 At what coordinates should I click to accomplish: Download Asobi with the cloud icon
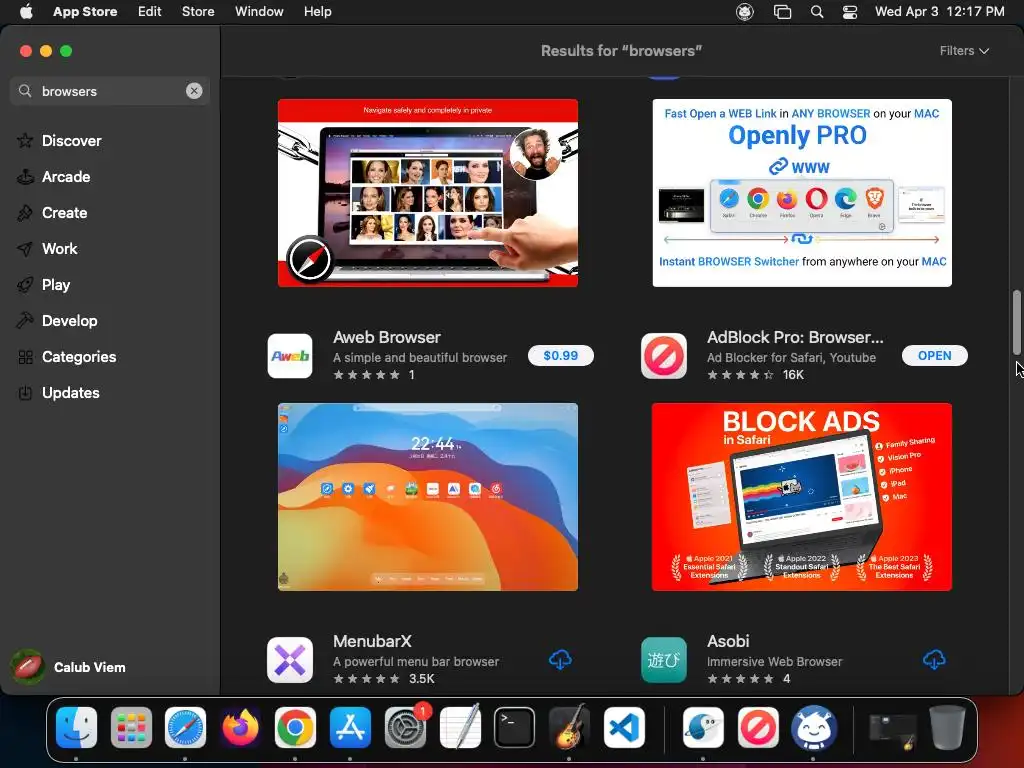[x=935, y=660]
